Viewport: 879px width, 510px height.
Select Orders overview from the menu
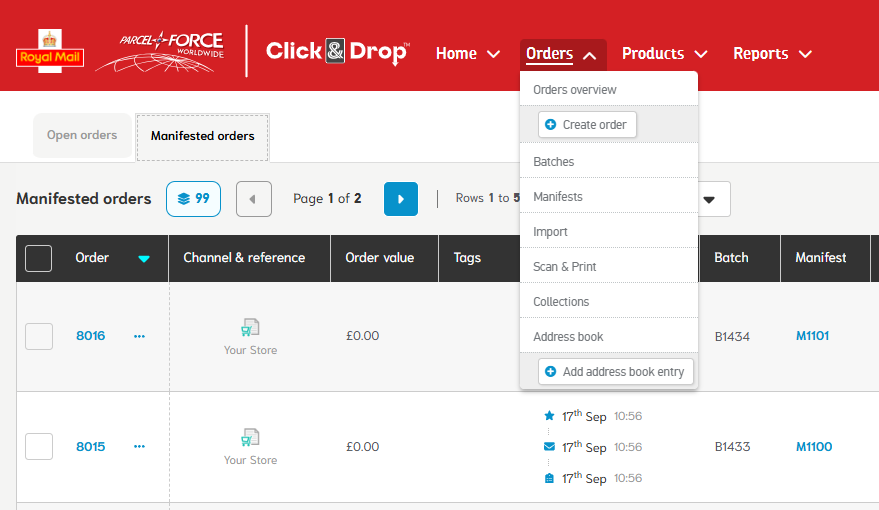pos(609,90)
